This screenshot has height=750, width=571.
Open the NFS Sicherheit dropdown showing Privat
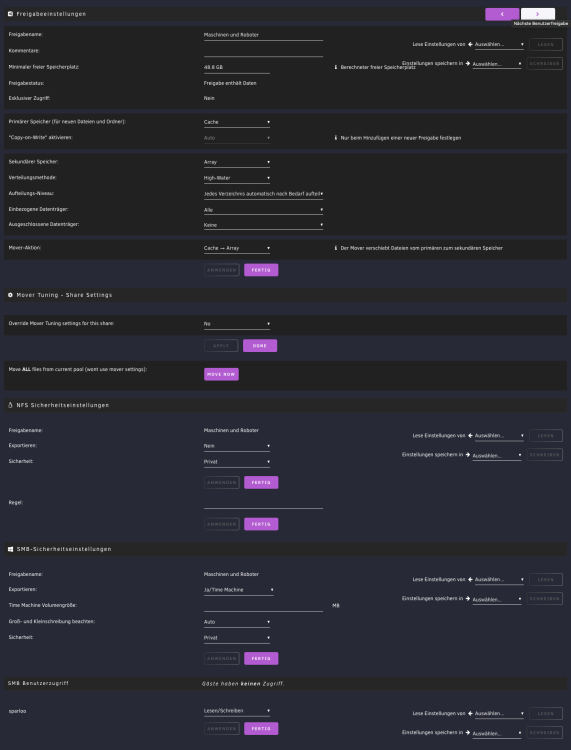pyautogui.click(x=237, y=462)
